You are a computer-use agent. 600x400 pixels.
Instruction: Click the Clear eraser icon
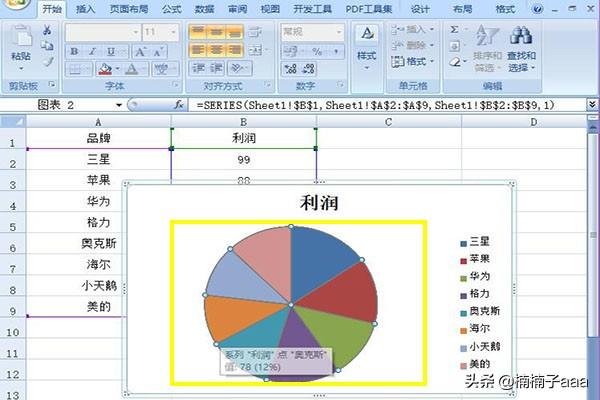[454, 62]
